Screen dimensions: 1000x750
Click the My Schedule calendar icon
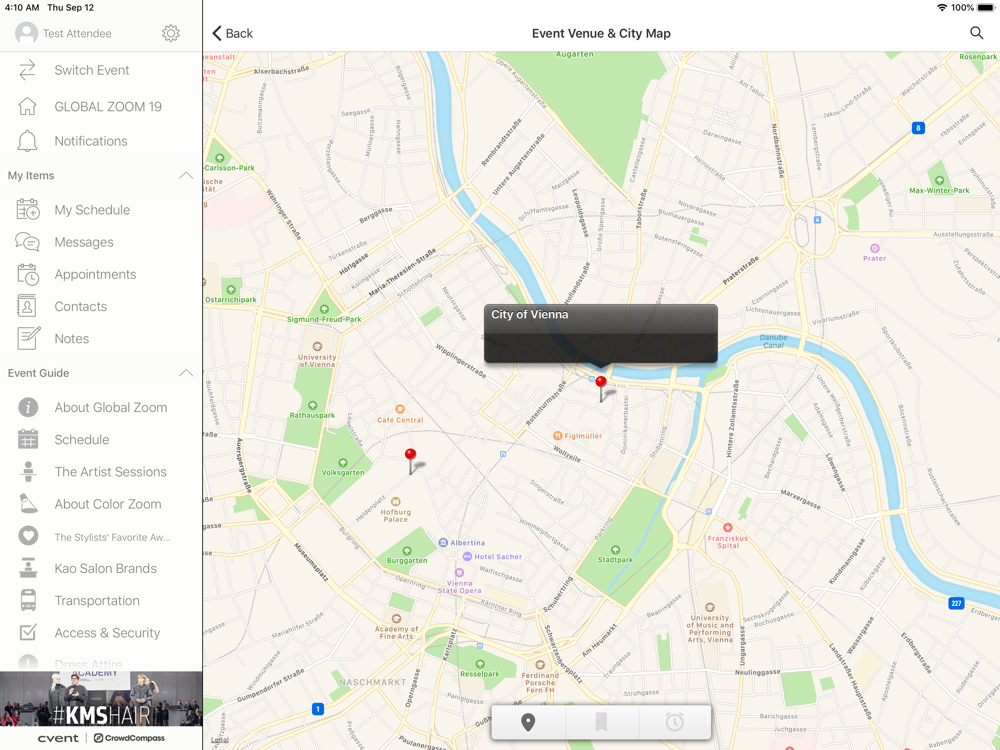click(28, 210)
